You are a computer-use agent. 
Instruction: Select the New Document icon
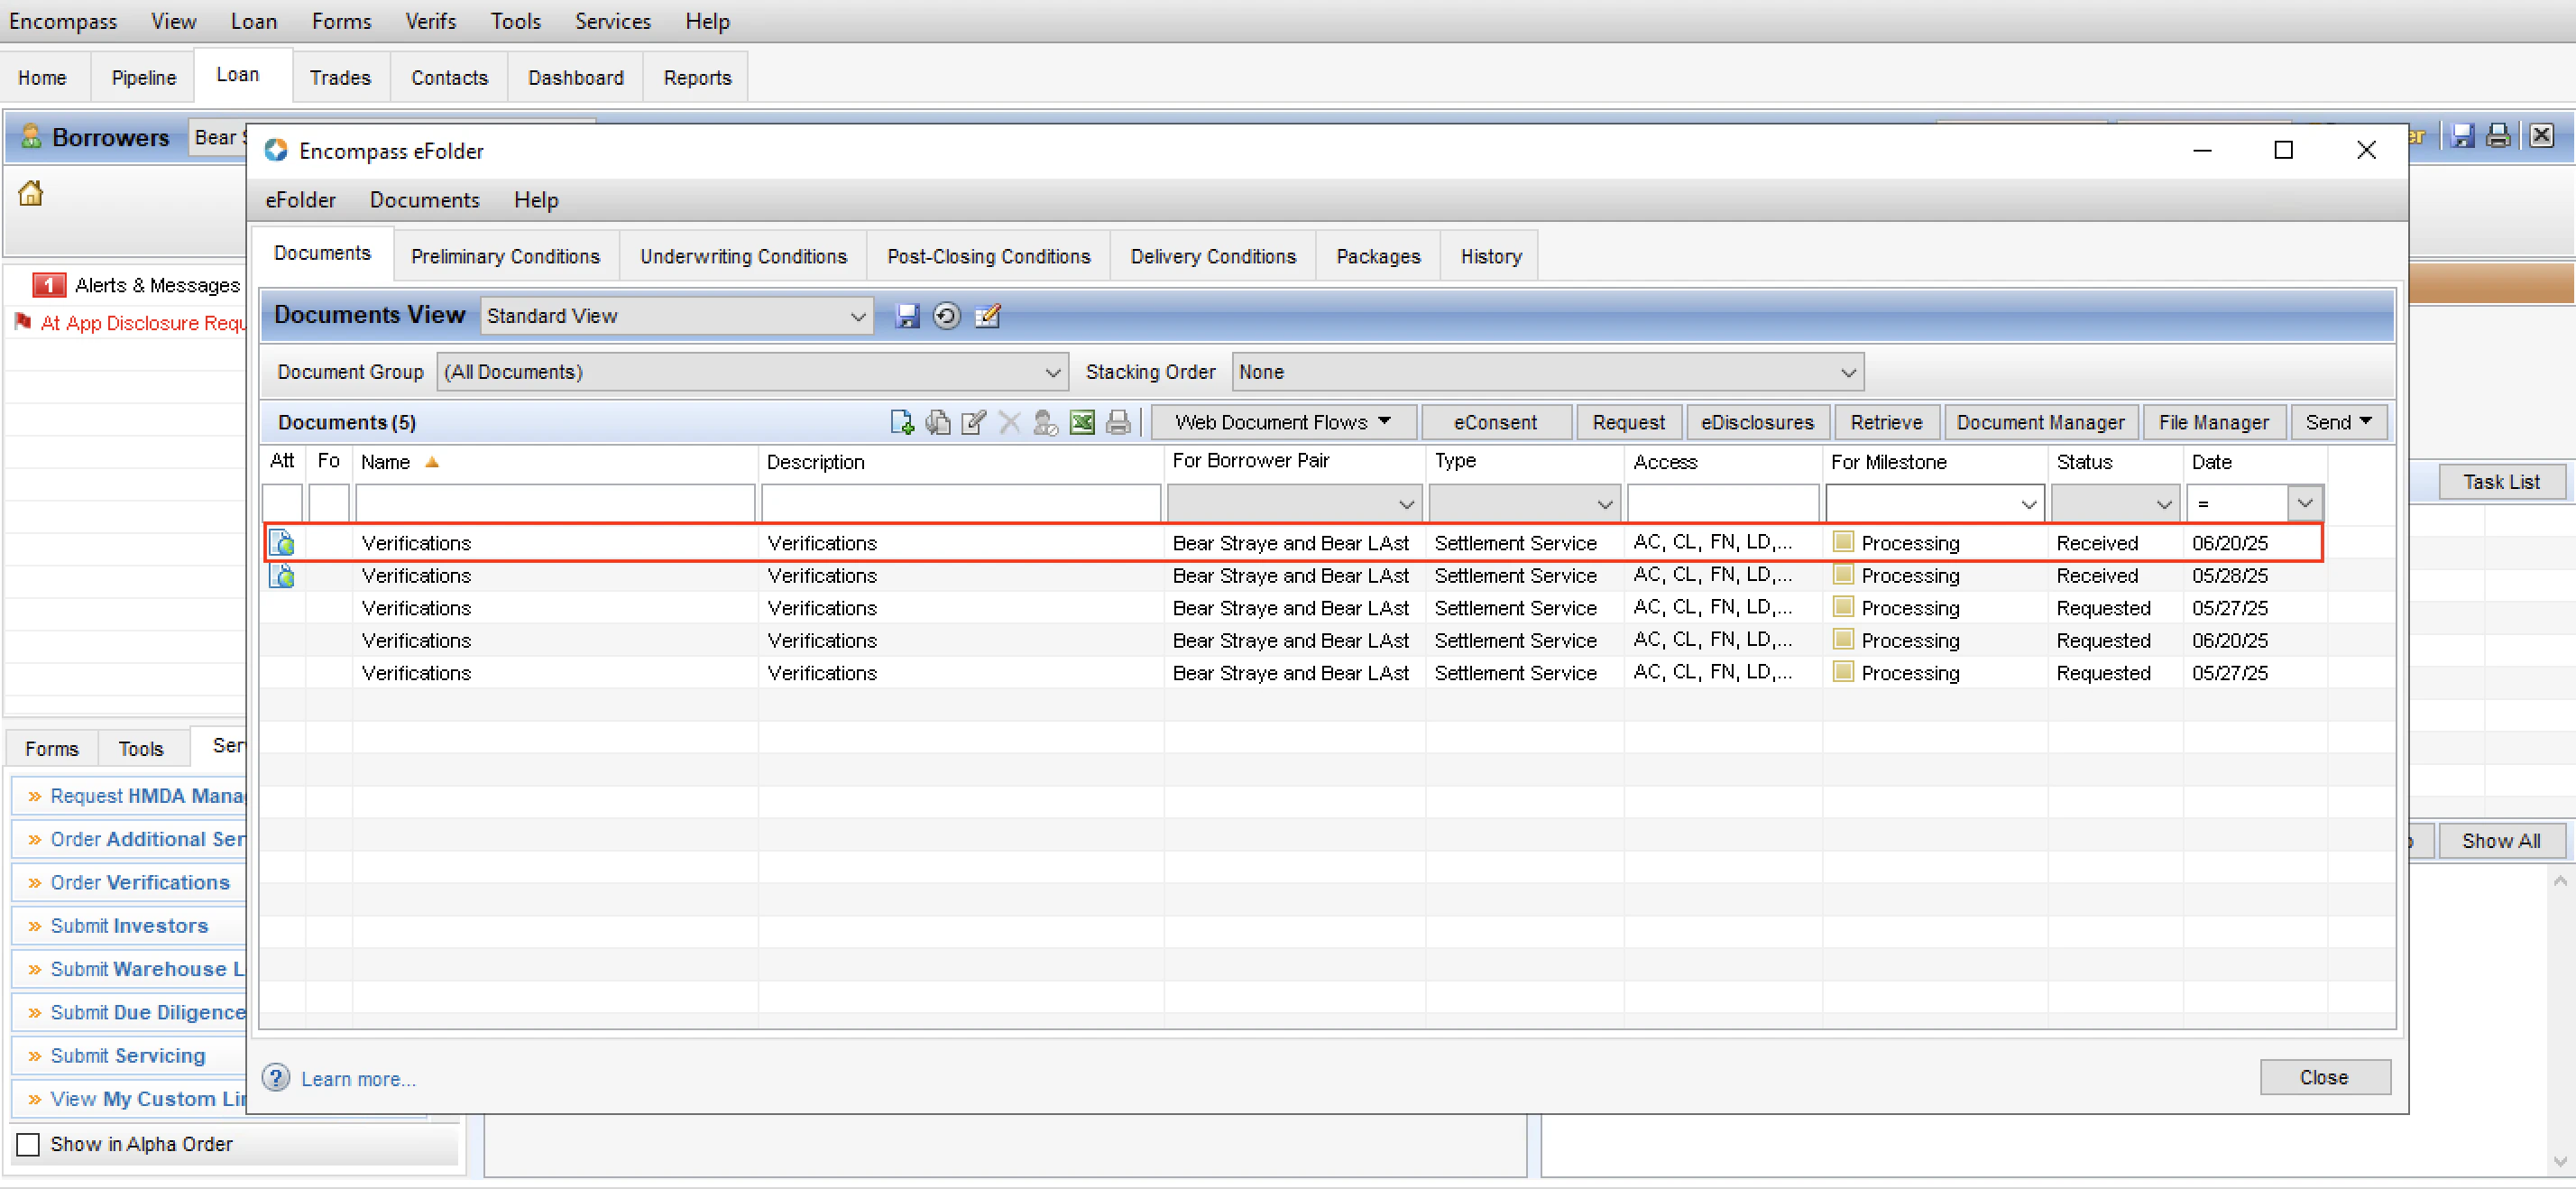(901, 422)
